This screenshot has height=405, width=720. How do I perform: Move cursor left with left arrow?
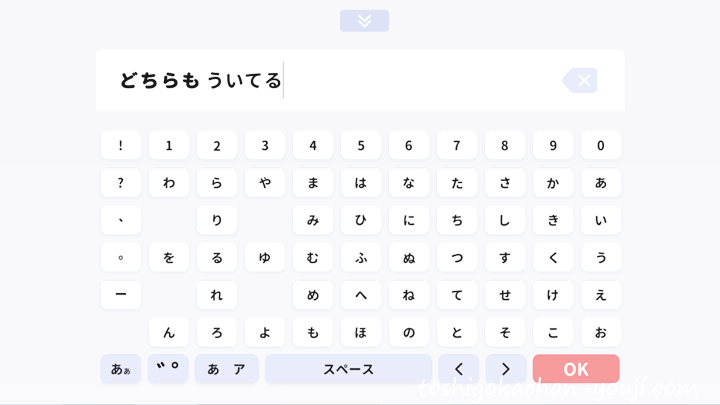pyautogui.click(x=458, y=369)
